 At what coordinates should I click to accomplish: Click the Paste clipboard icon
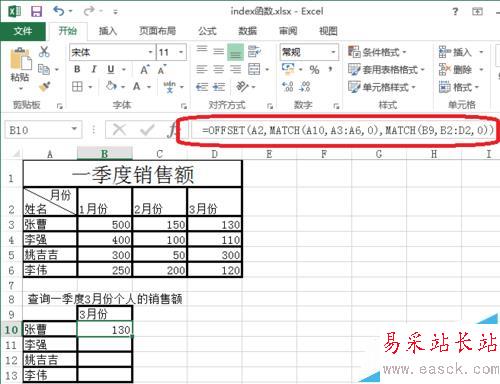click(x=20, y=59)
